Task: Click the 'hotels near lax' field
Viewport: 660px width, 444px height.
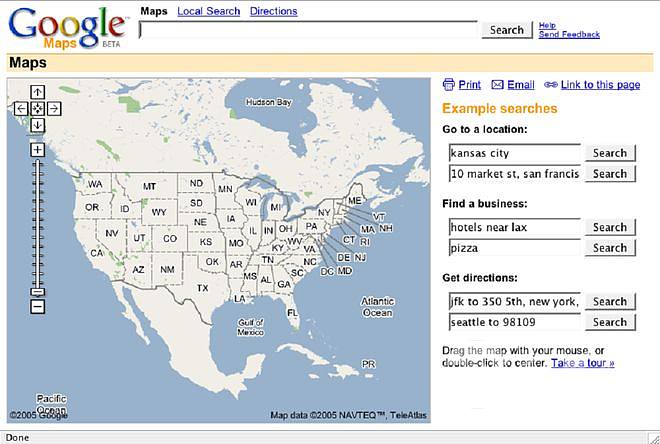Action: [x=515, y=227]
